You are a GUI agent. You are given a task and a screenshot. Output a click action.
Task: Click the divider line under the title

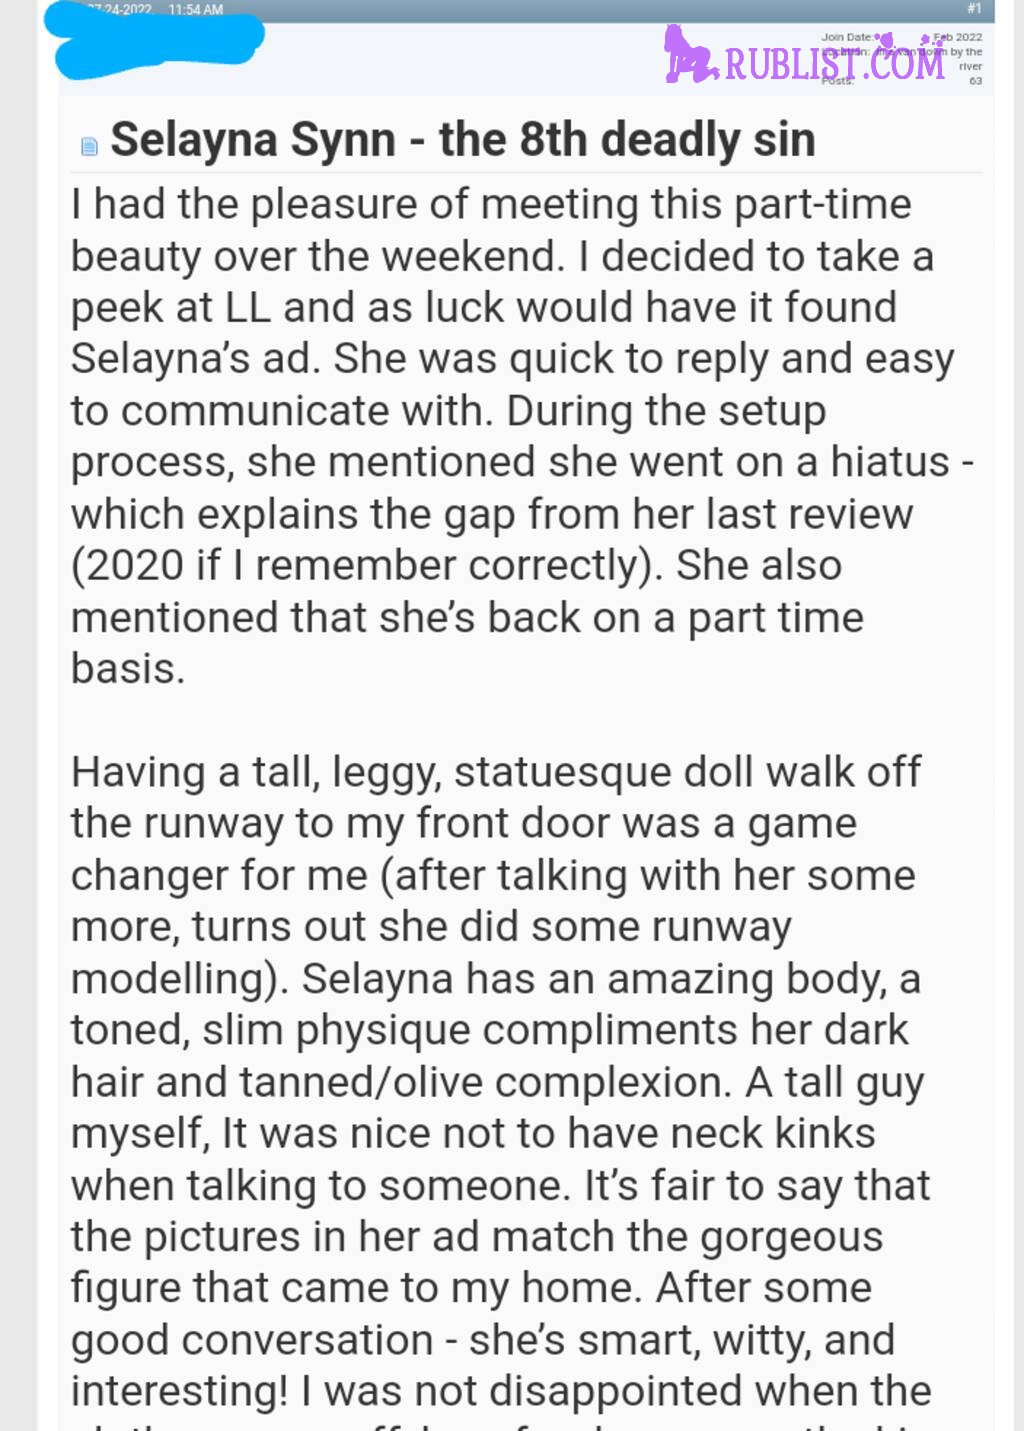click(525, 172)
